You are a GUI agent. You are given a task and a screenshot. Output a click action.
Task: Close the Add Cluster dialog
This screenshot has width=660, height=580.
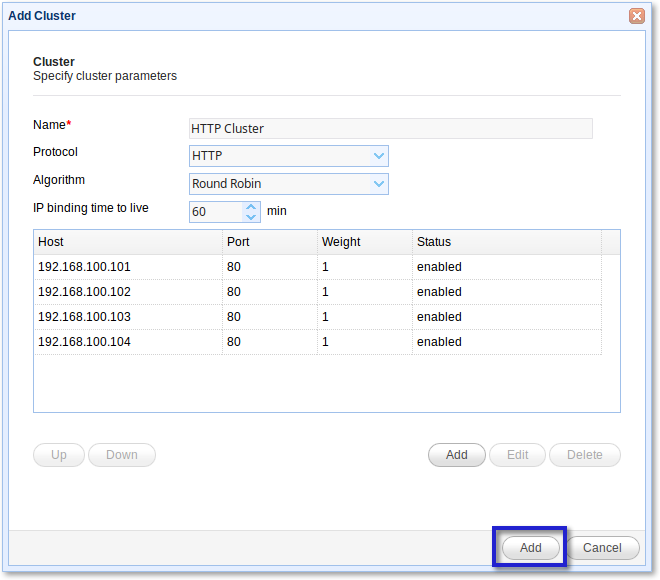[x=636, y=16]
